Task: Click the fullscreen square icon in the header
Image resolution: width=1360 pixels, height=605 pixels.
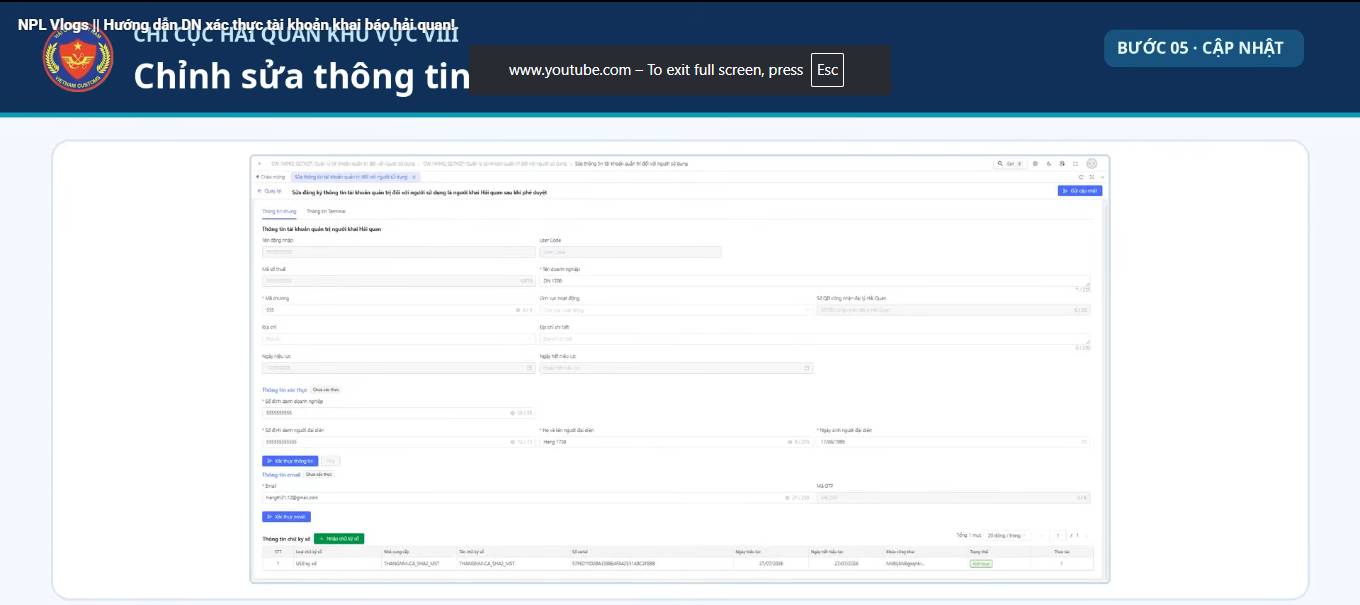Action: coord(1075,164)
